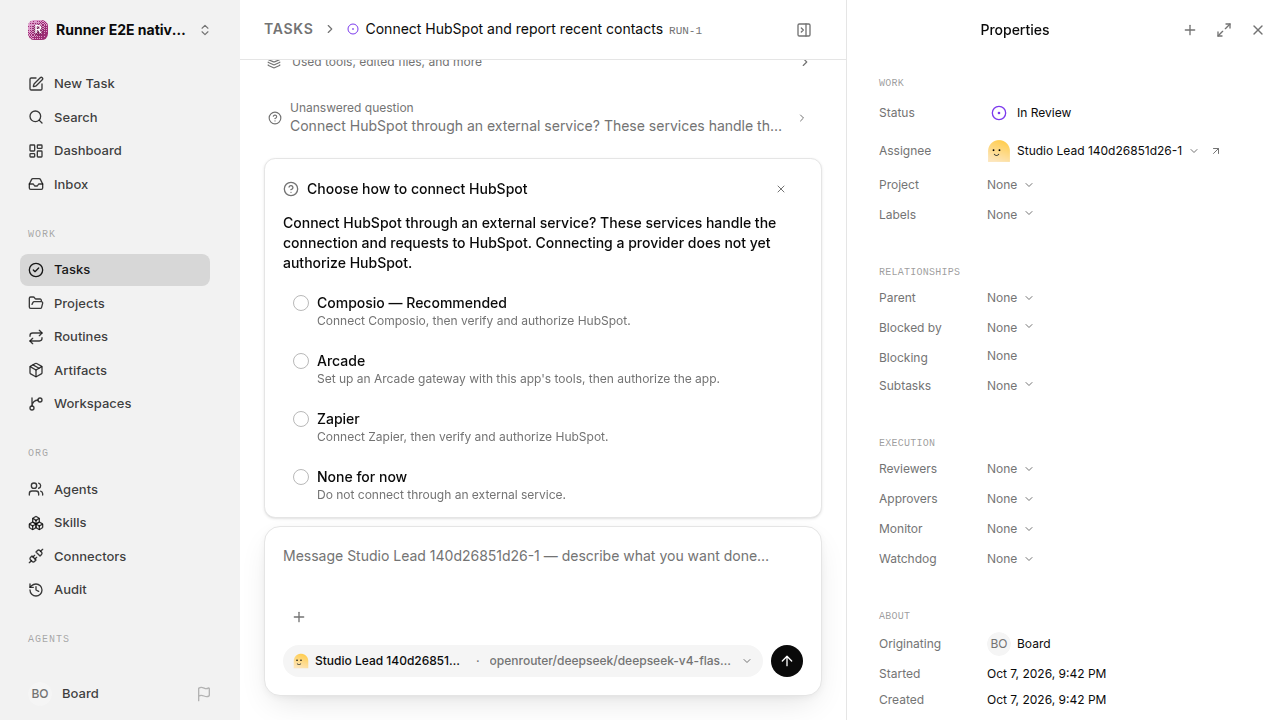Go to Projects in the sidebar
The image size is (1280, 720).
tap(115, 304)
